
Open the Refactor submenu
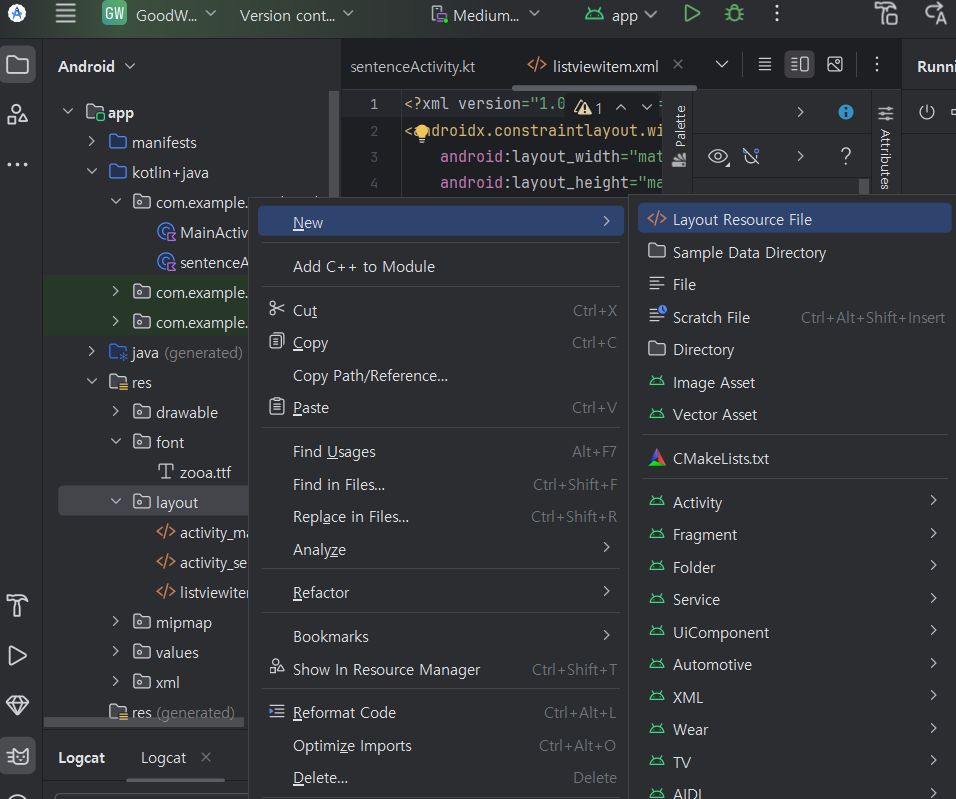click(x=441, y=592)
